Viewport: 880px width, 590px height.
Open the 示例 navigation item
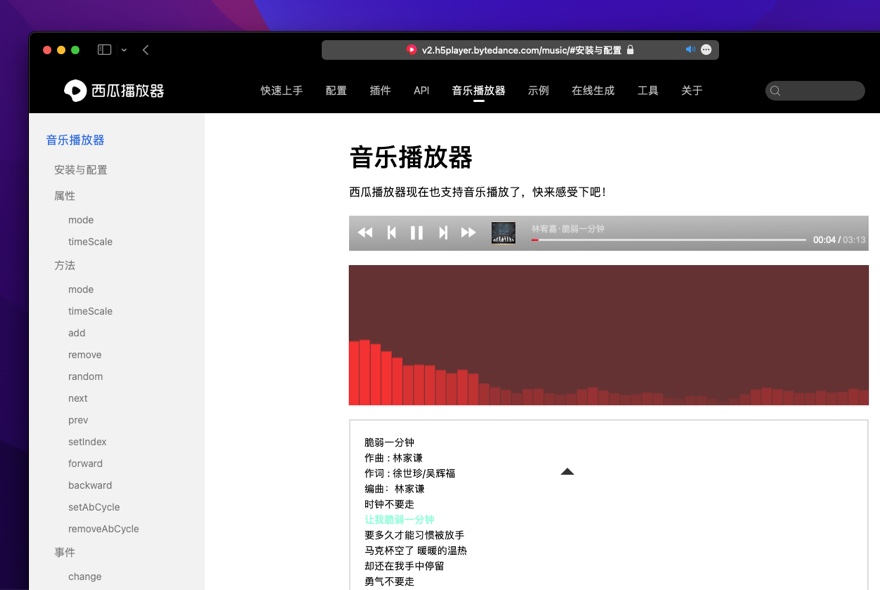point(538,90)
